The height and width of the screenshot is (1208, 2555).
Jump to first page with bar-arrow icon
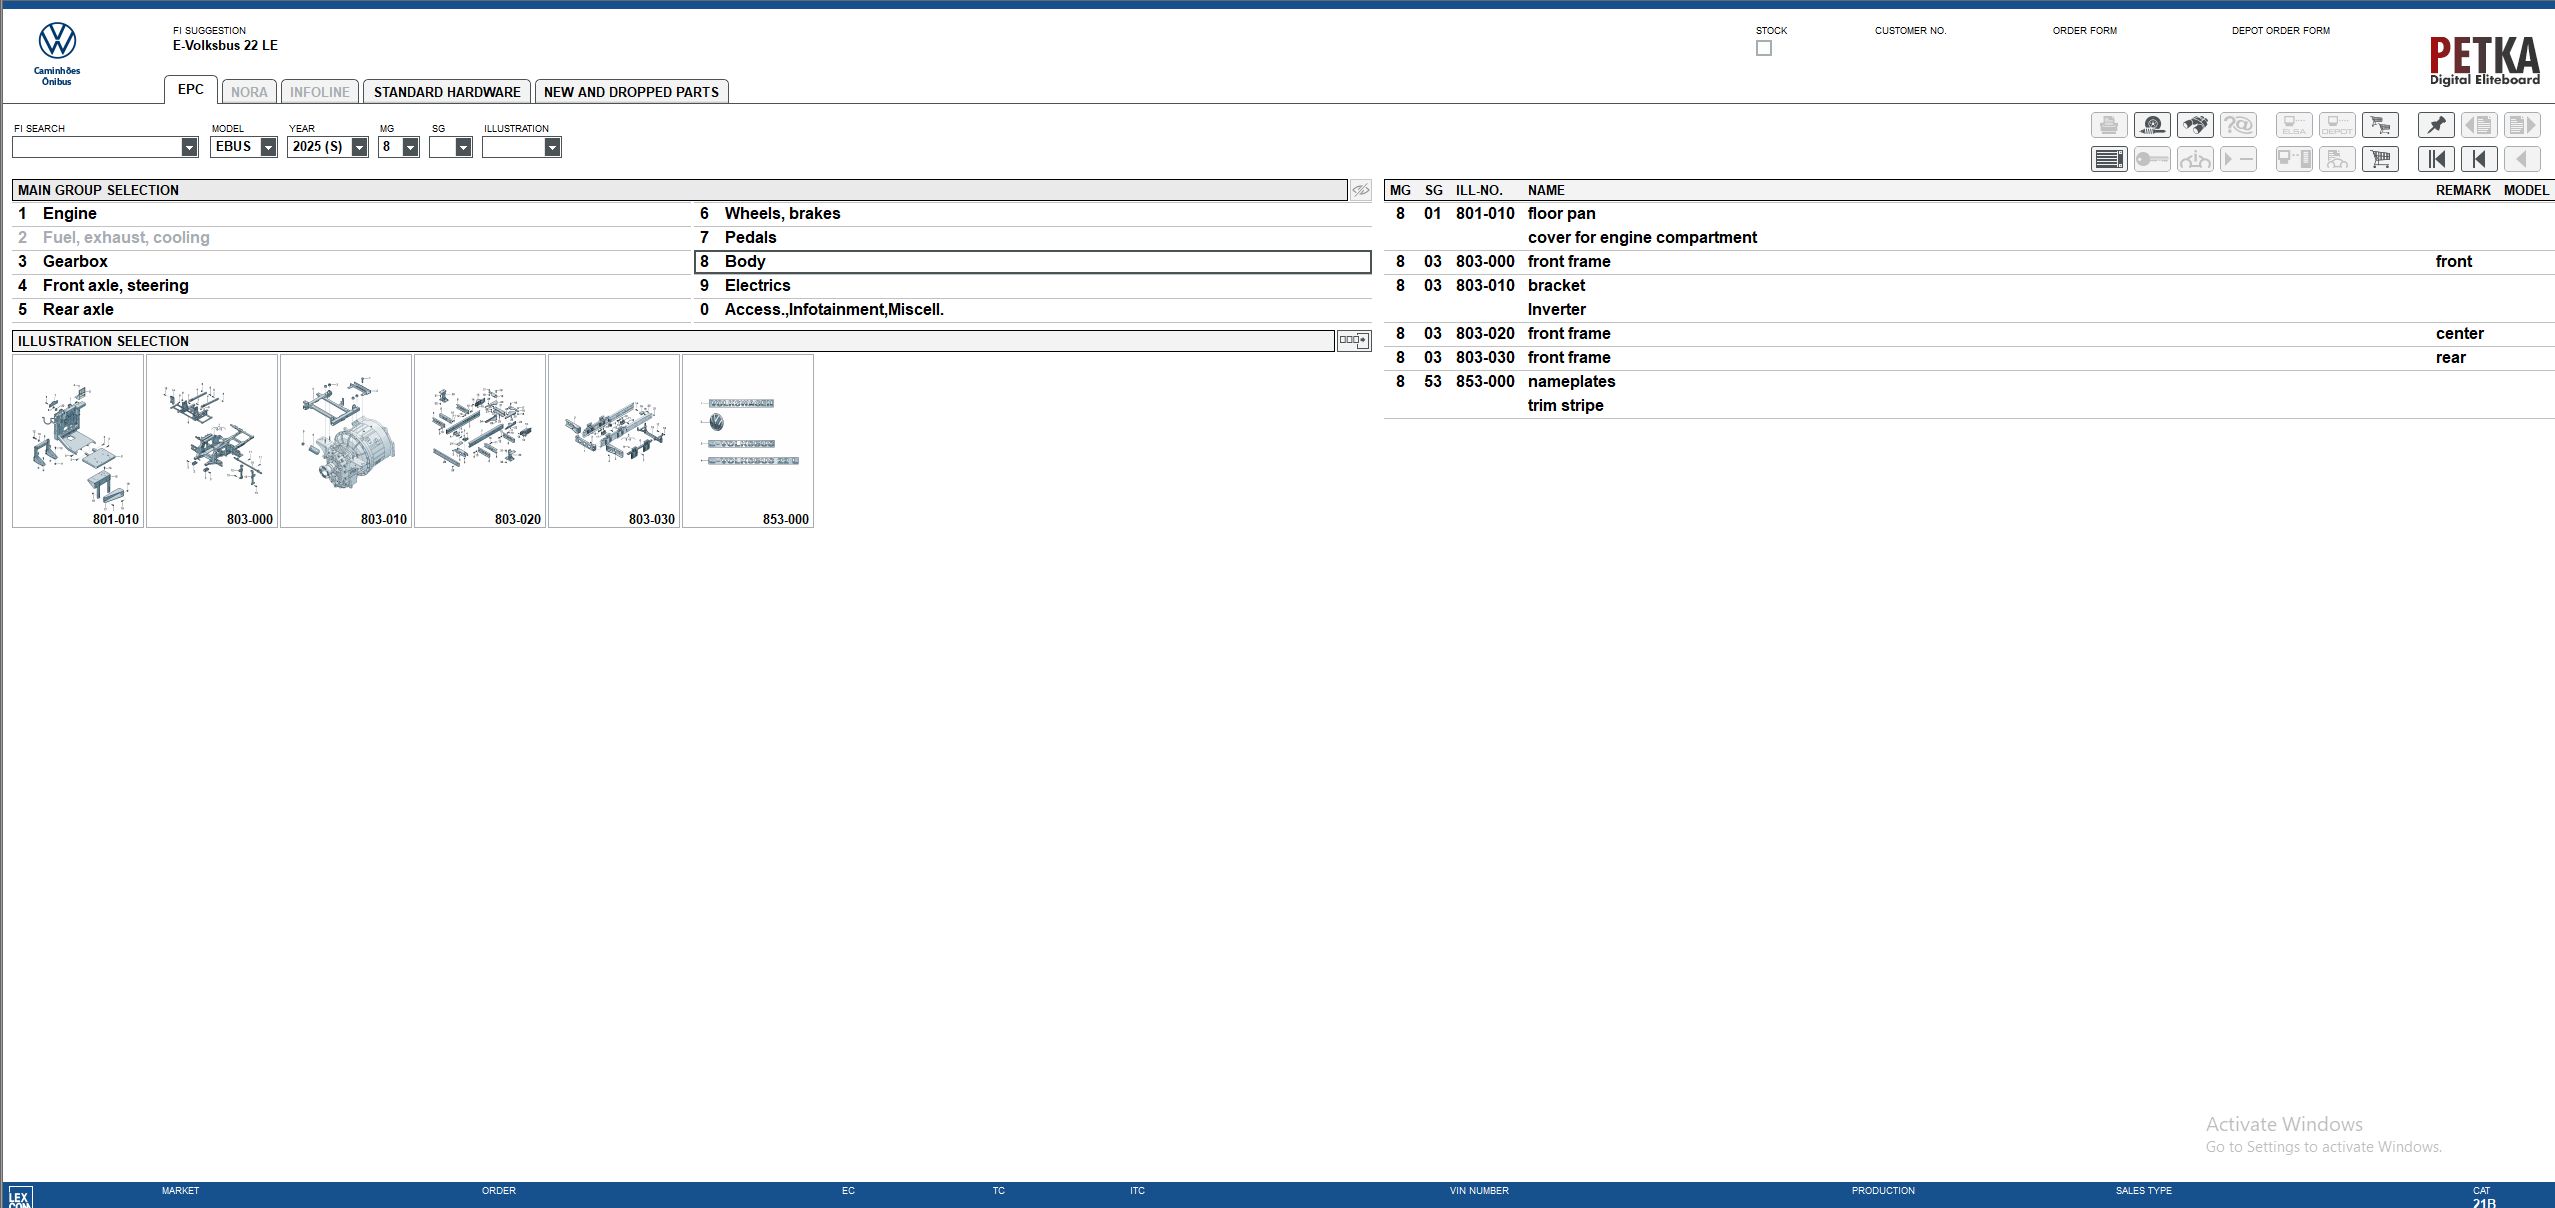pyautogui.click(x=2436, y=159)
